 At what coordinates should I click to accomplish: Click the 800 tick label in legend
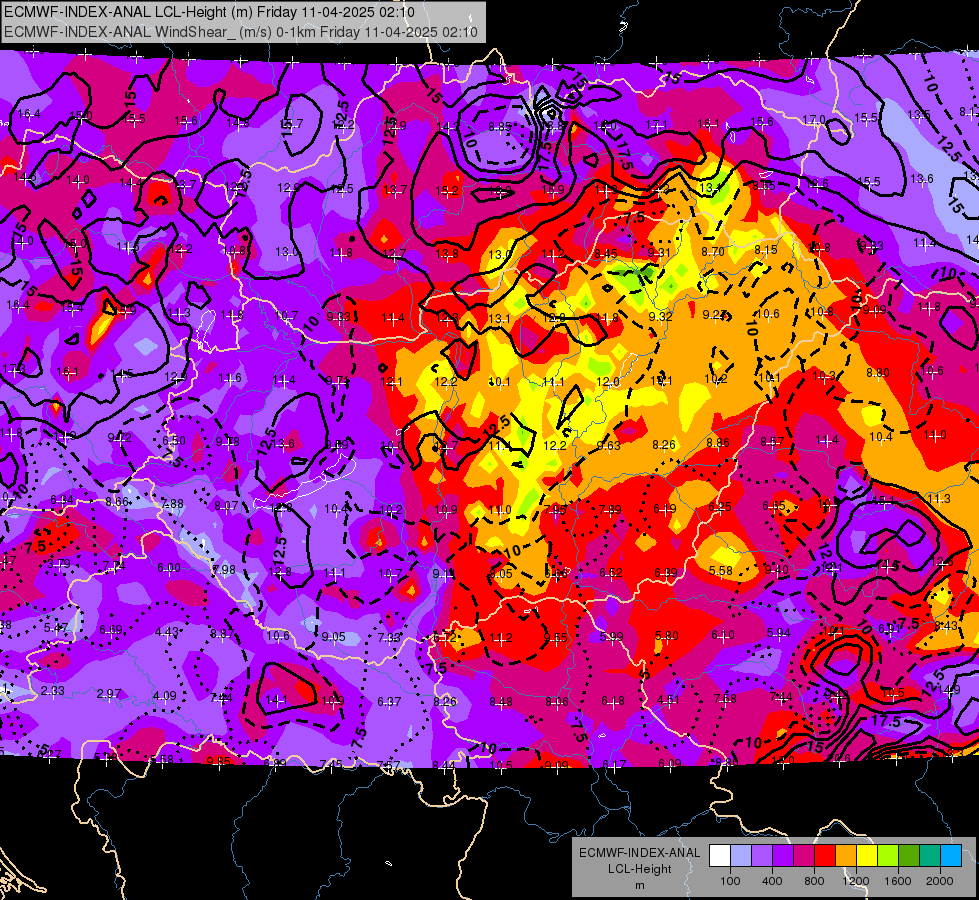(x=814, y=881)
